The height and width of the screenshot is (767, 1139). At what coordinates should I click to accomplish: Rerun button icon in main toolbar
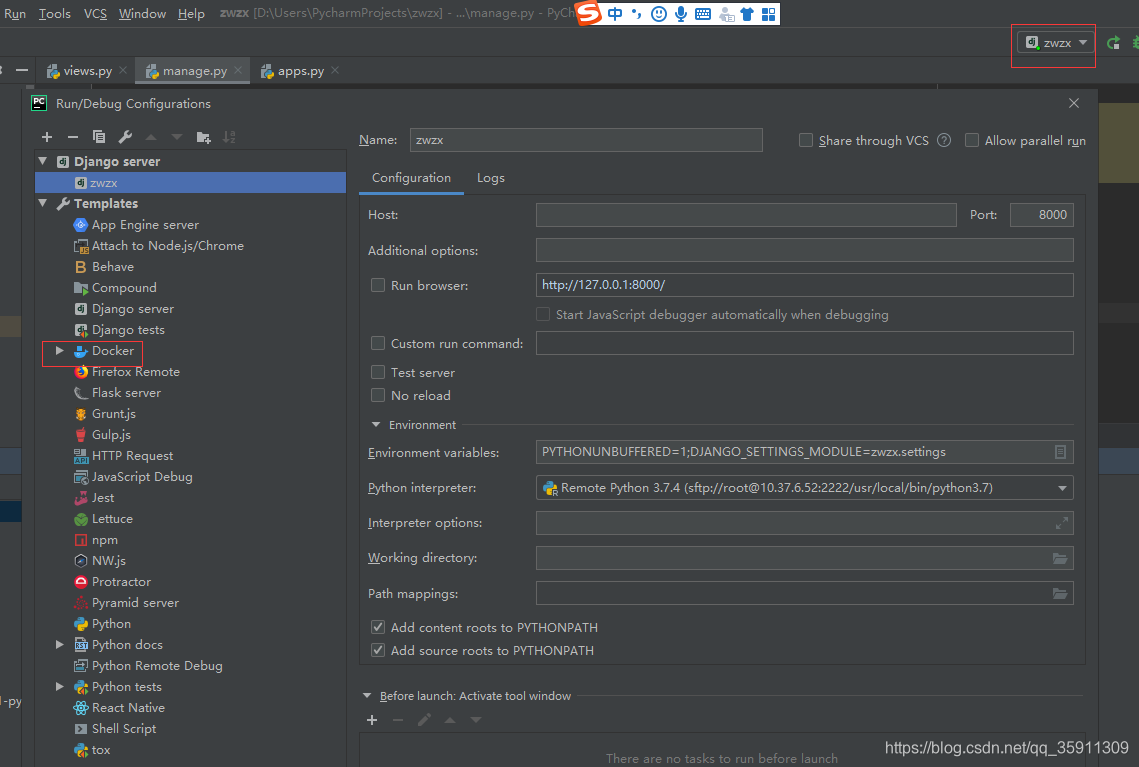point(1113,43)
